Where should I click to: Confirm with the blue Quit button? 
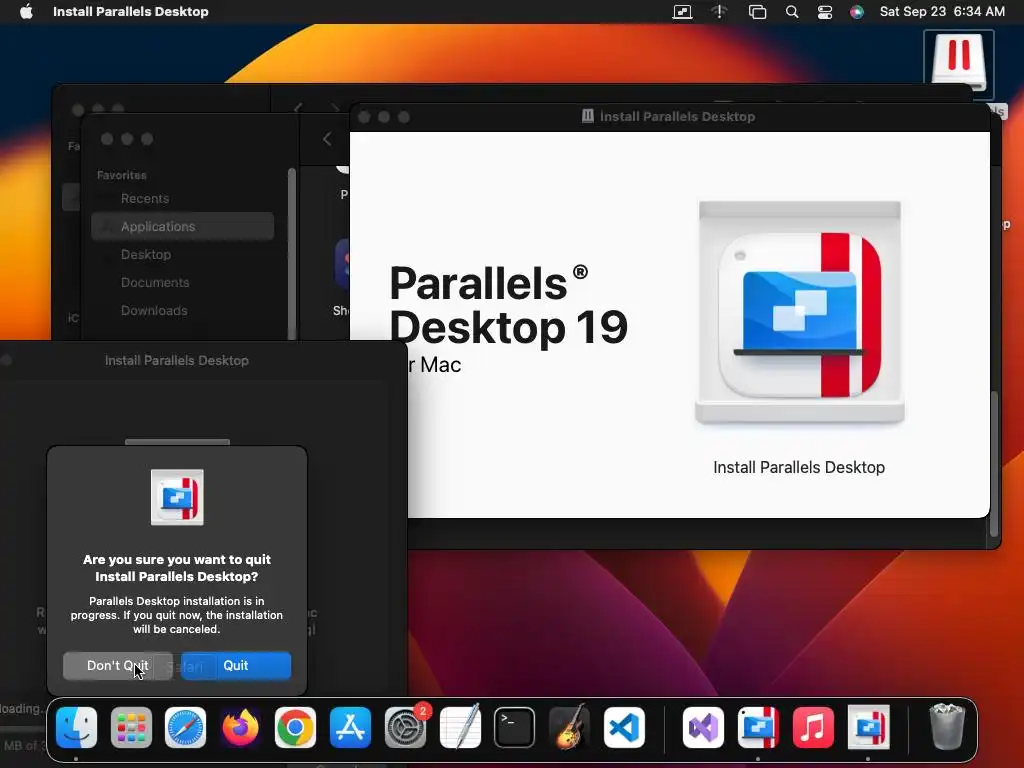[236, 665]
